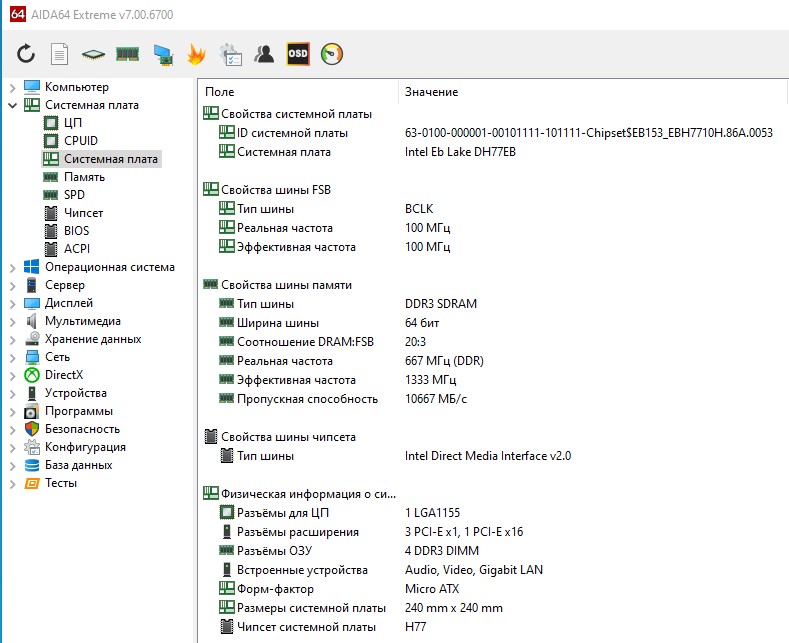Open the Чипсет tree item
Screen dimensions: 789x643
pyautogui.click(x=84, y=213)
